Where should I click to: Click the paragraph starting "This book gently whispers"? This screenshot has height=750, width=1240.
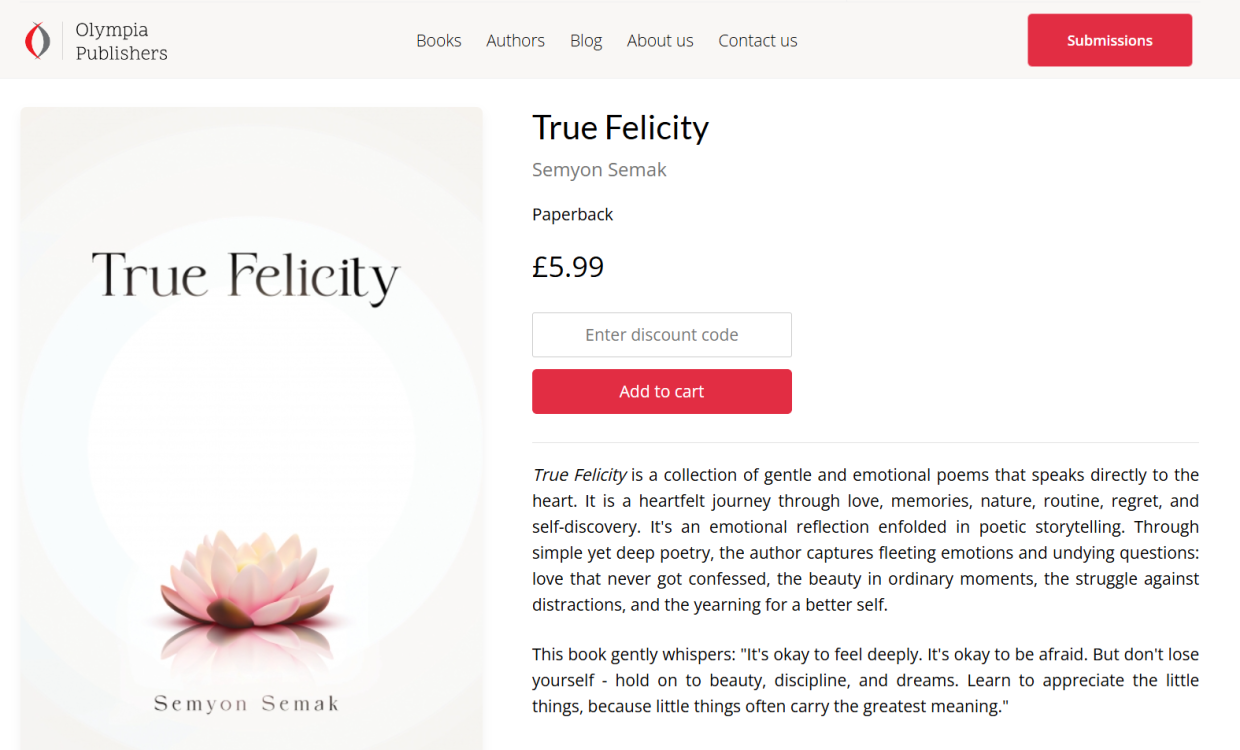[x=865, y=680]
